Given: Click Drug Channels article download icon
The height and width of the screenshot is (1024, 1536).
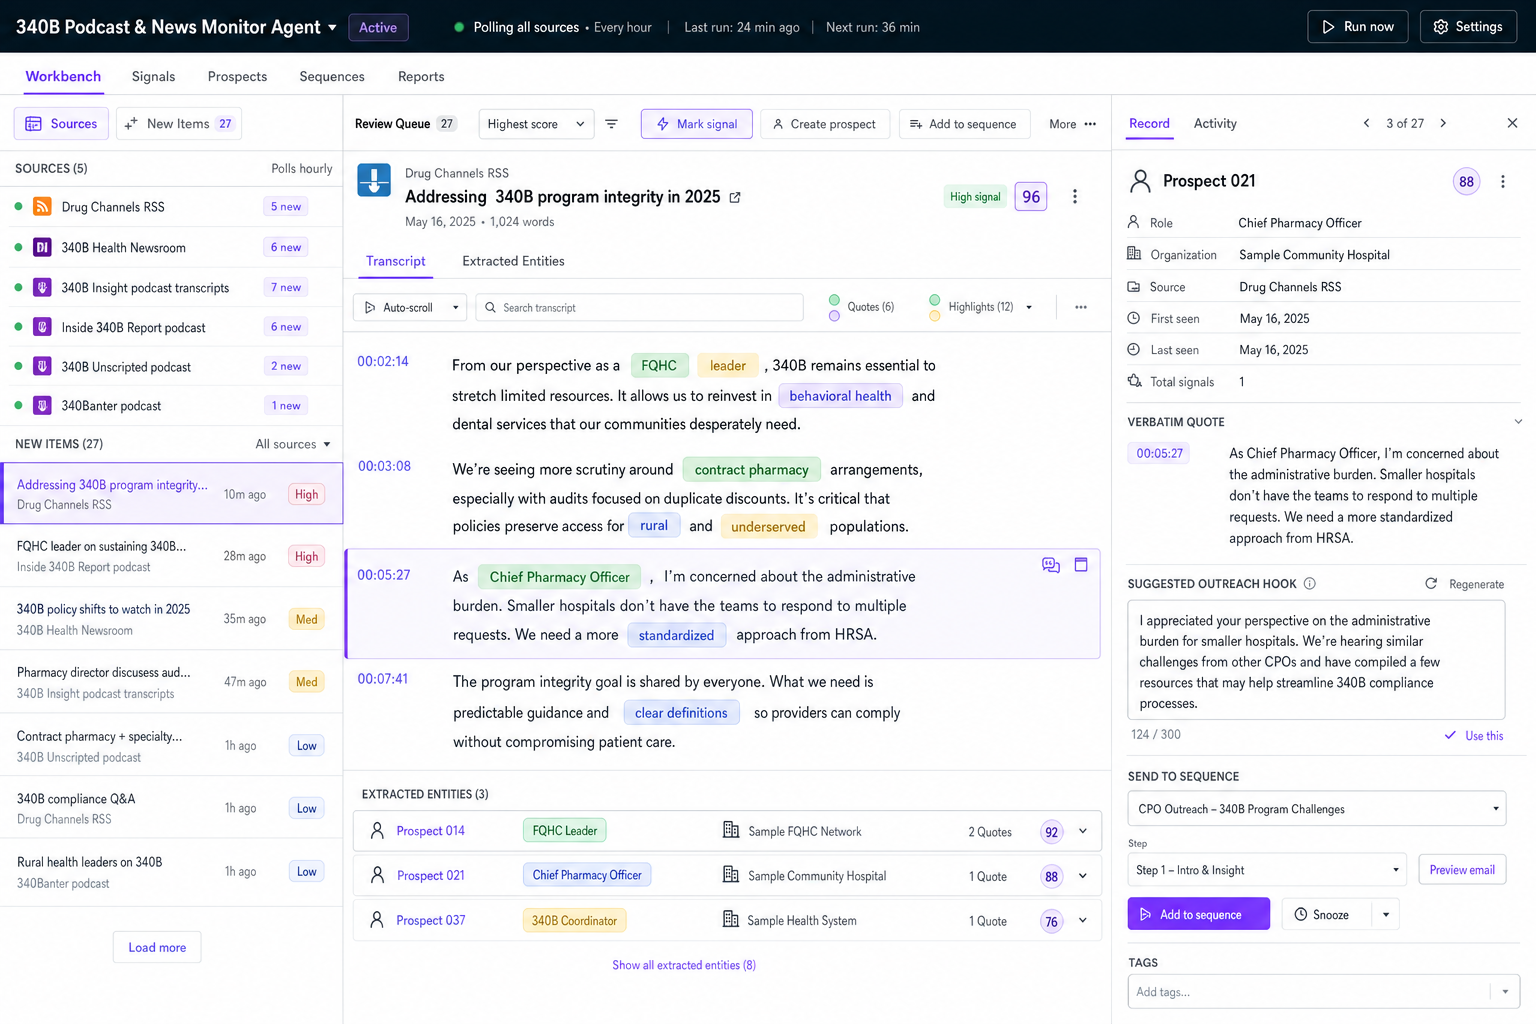Looking at the screenshot, I should (x=374, y=180).
